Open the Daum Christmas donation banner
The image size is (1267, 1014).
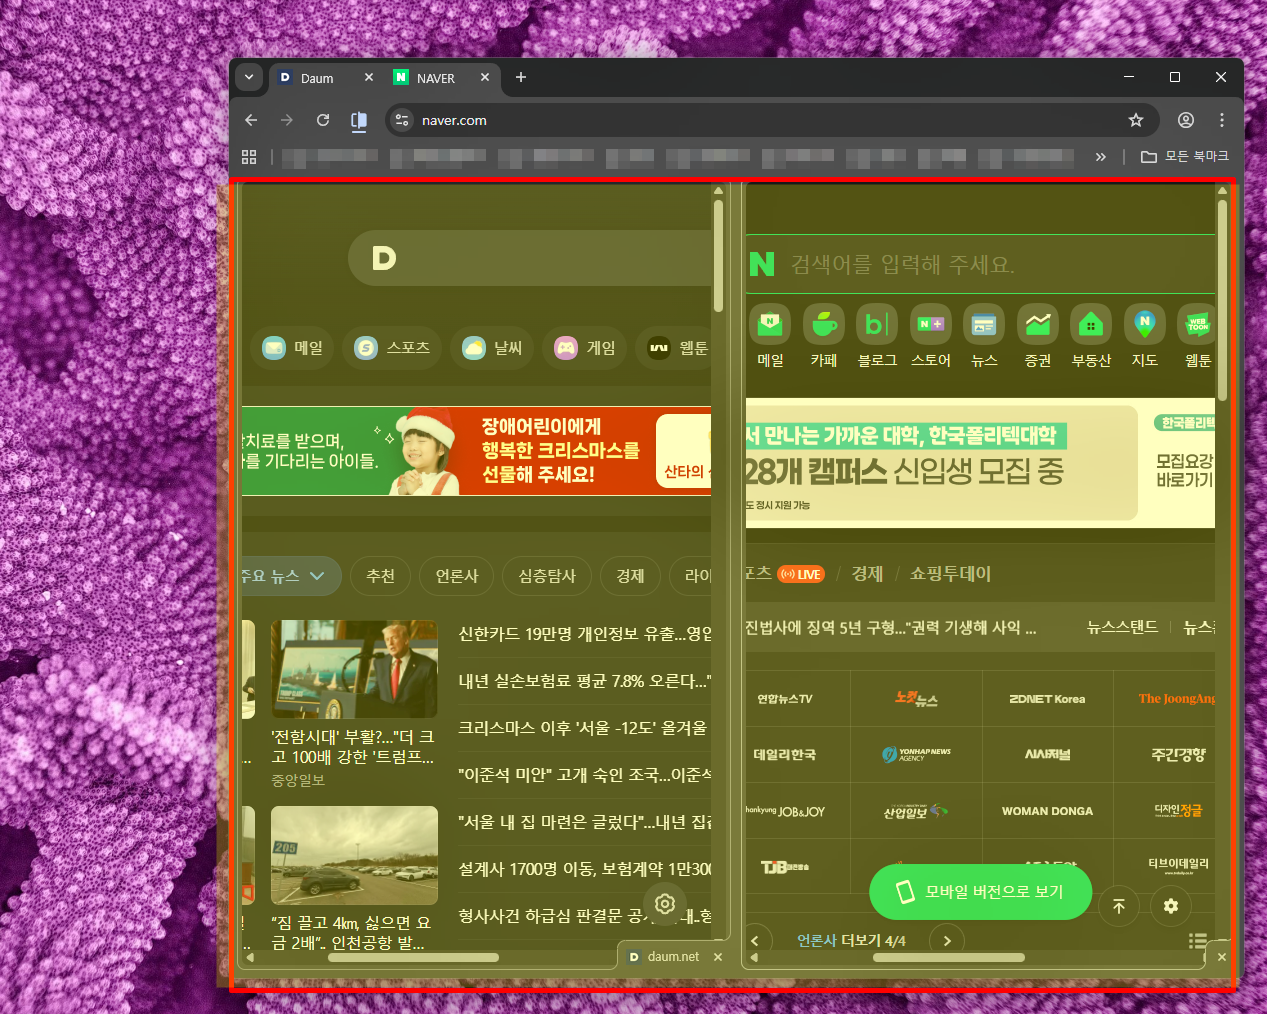pyautogui.click(x=476, y=451)
